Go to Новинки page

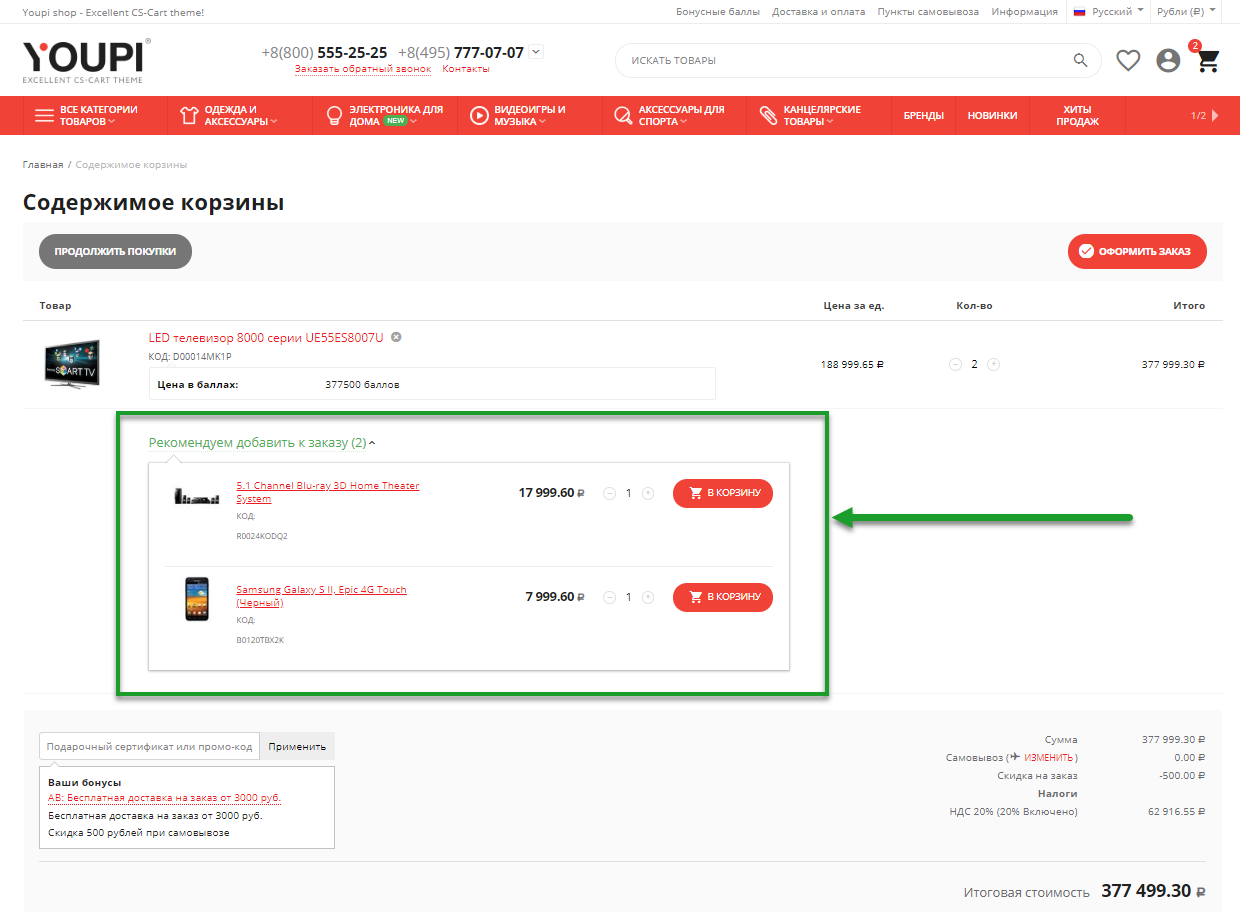(x=992, y=115)
